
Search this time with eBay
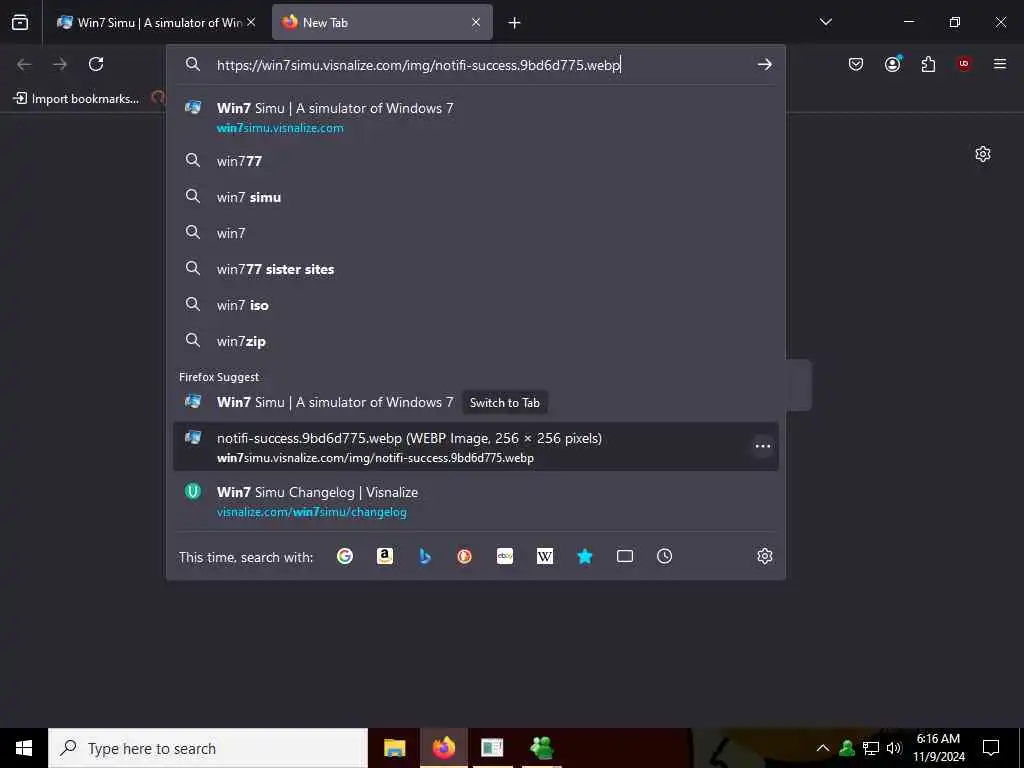tap(505, 556)
